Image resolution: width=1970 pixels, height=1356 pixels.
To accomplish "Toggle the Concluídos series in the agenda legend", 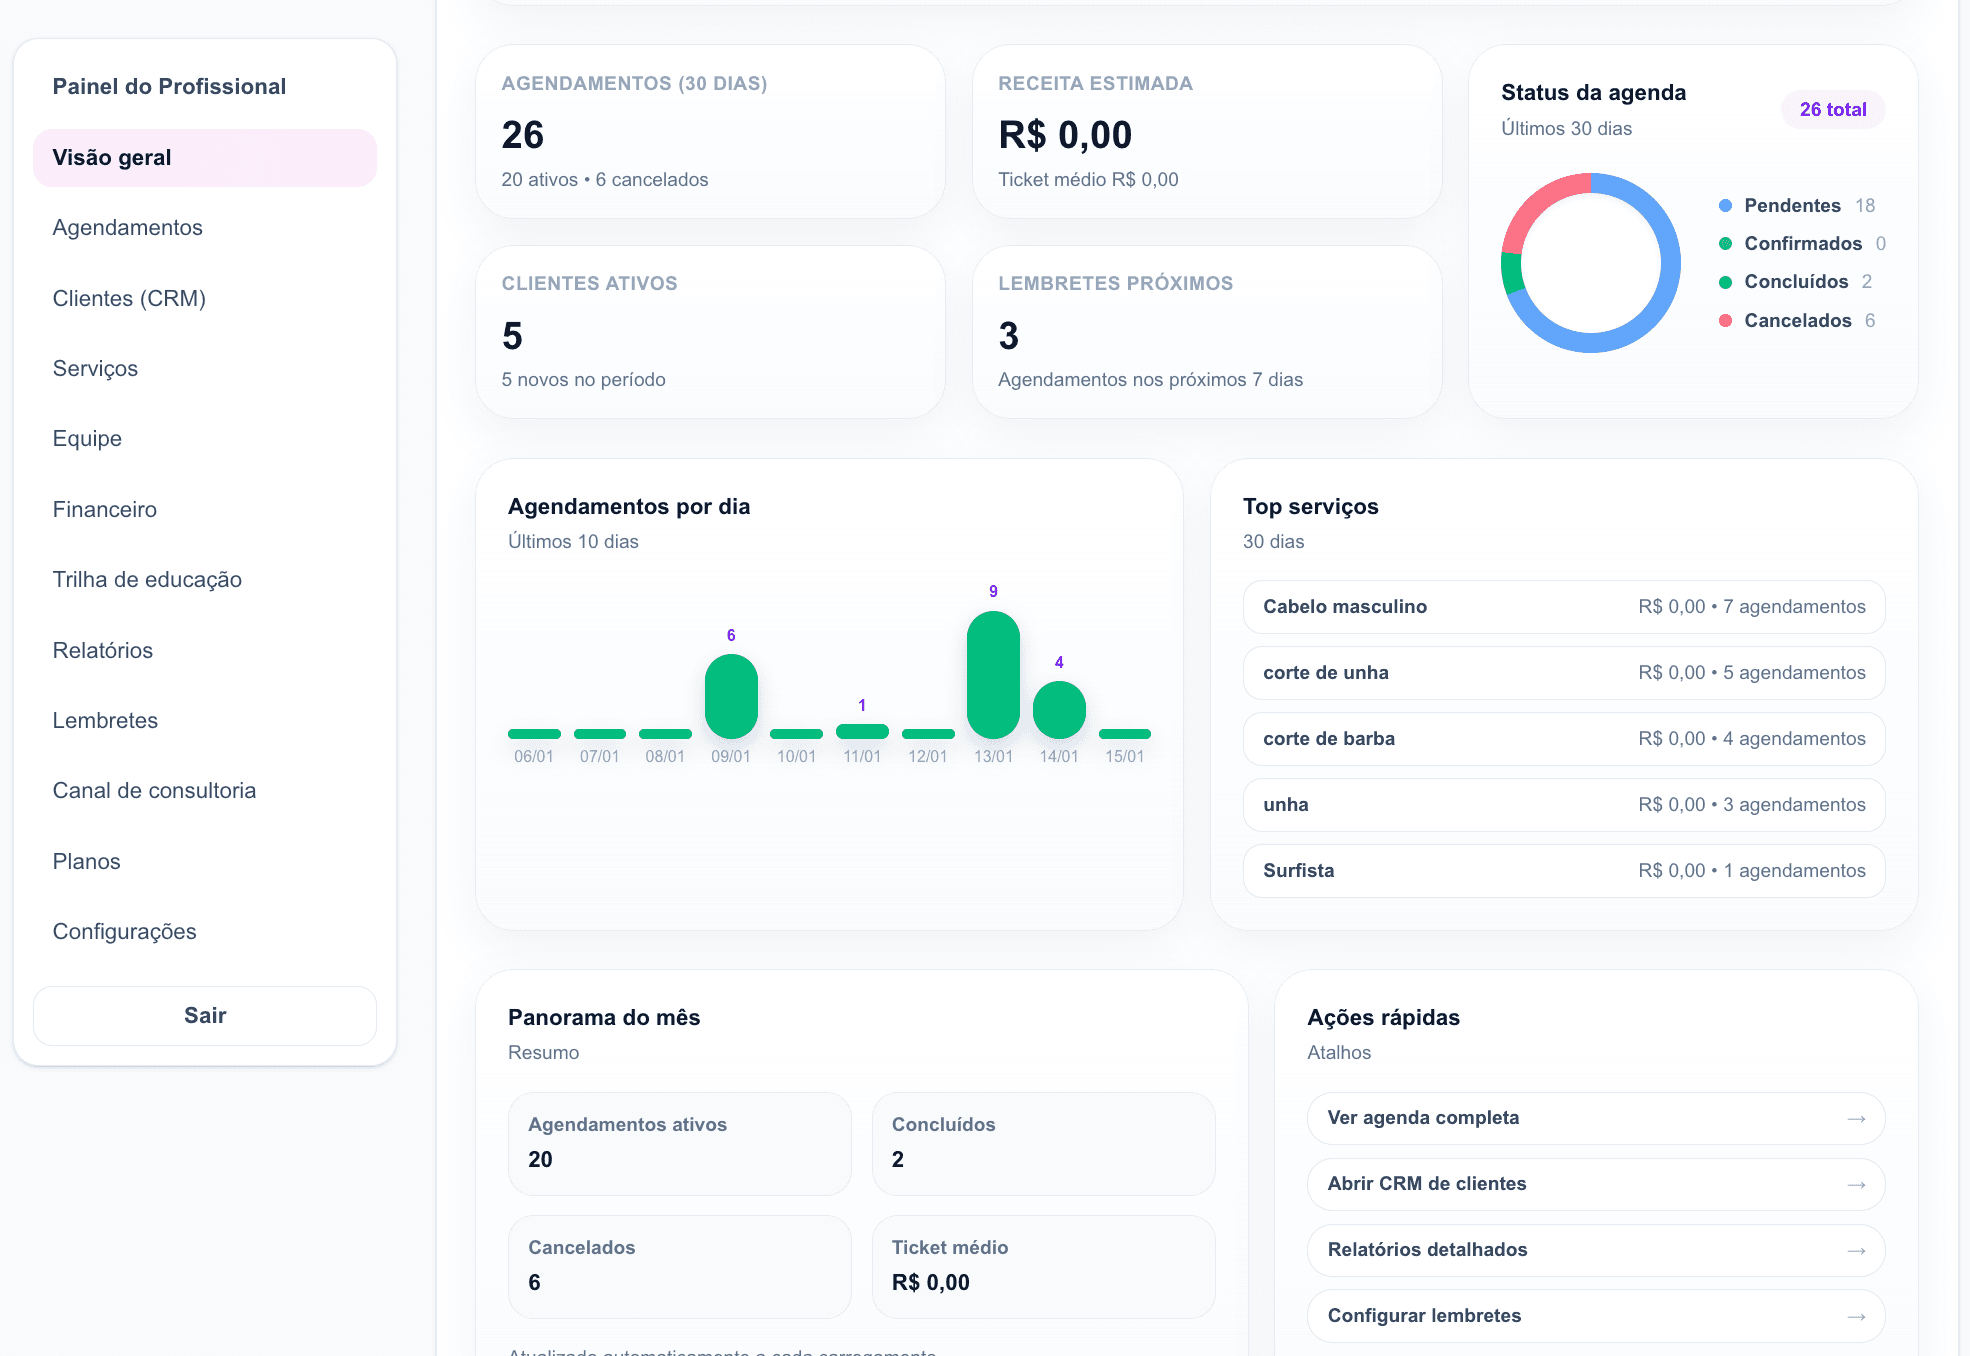I will point(1796,281).
